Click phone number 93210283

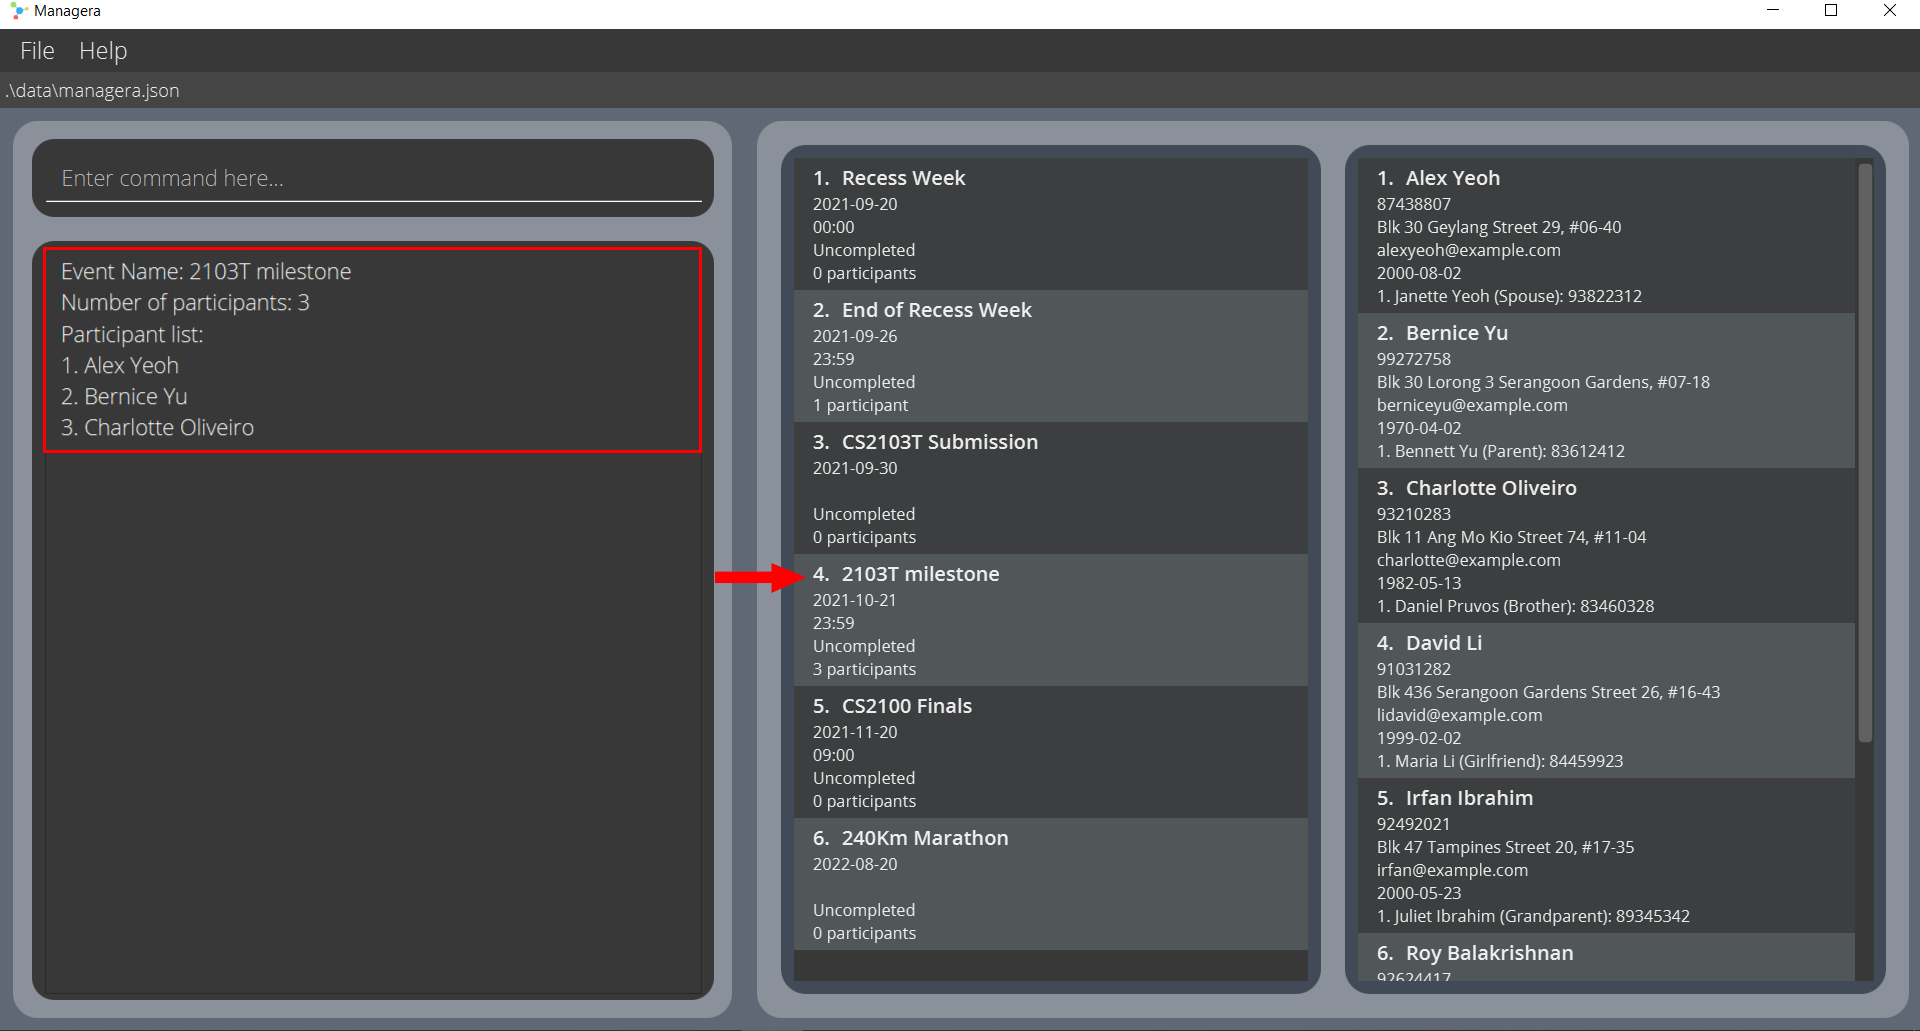click(x=1413, y=514)
